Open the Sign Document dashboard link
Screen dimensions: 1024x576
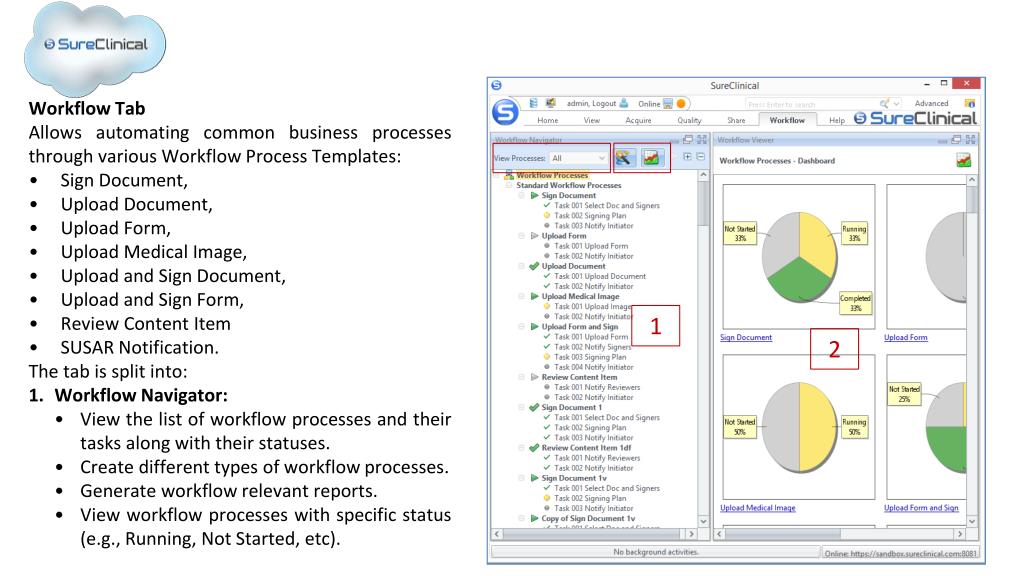(746, 338)
